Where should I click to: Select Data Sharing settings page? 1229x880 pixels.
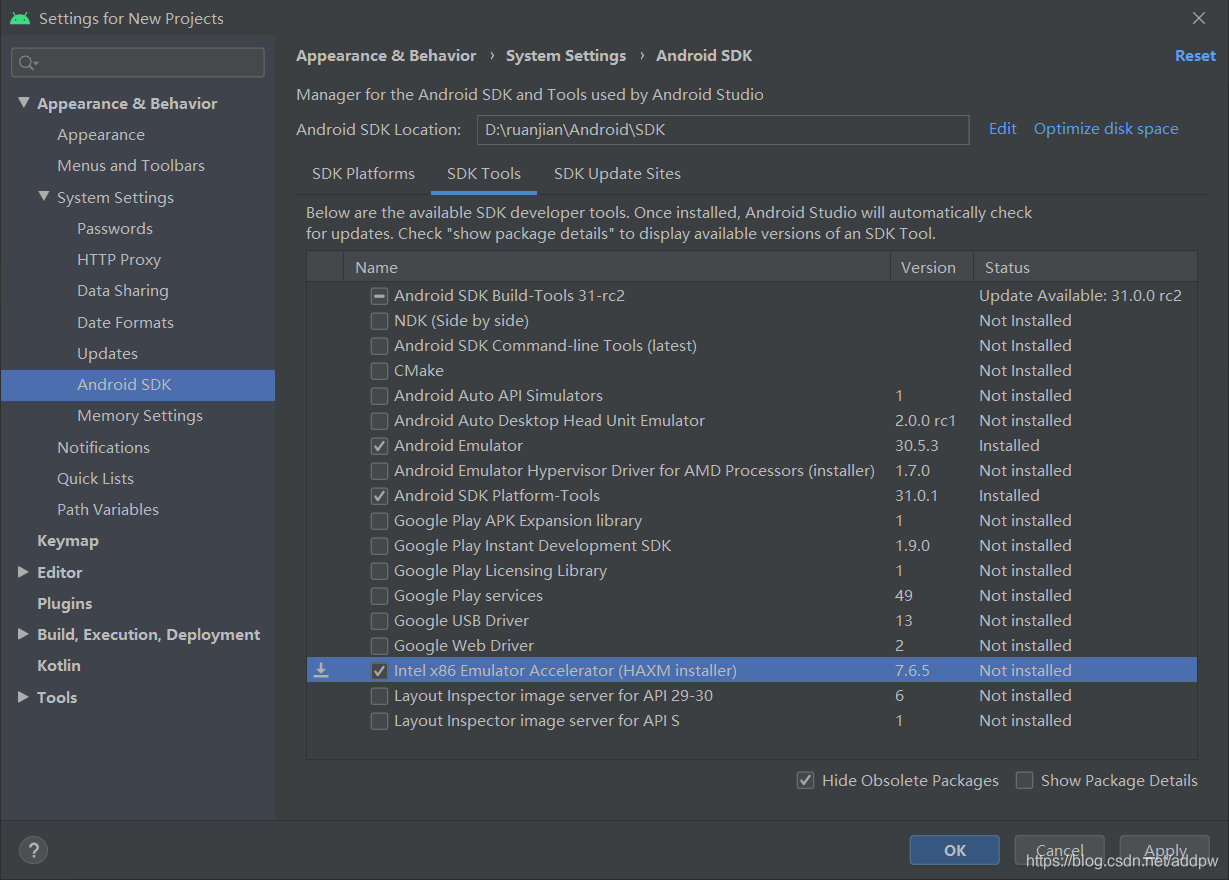(x=123, y=291)
